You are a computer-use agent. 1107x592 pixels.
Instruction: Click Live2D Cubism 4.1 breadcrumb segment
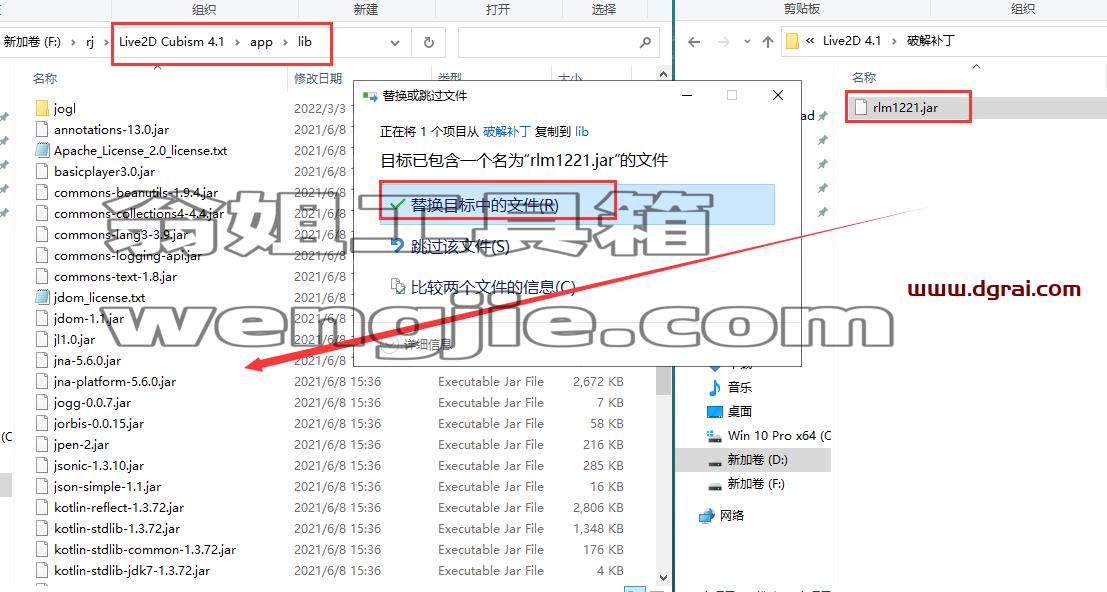click(172, 42)
